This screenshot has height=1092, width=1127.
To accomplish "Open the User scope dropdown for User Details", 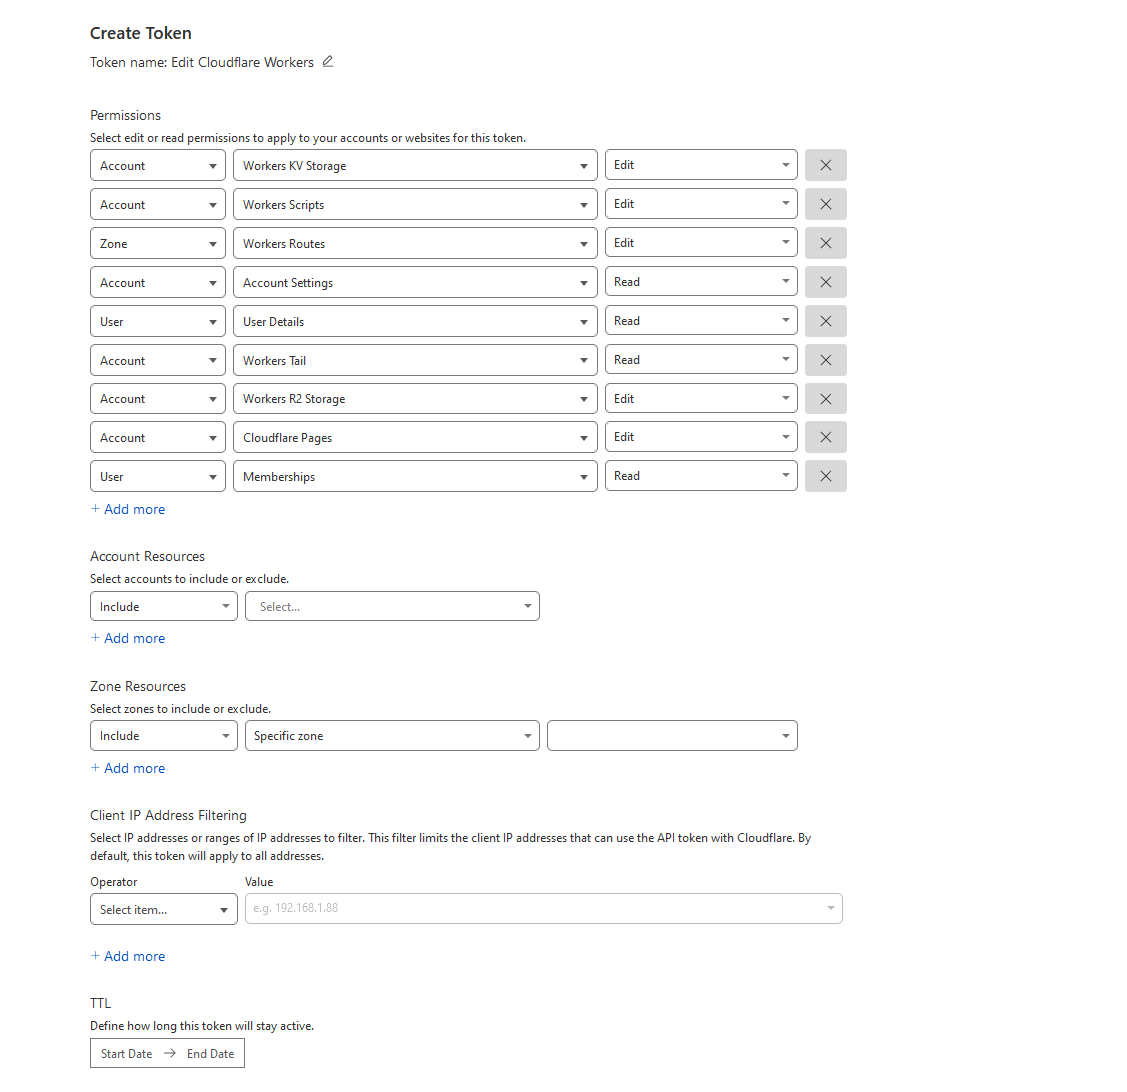I will pos(157,321).
